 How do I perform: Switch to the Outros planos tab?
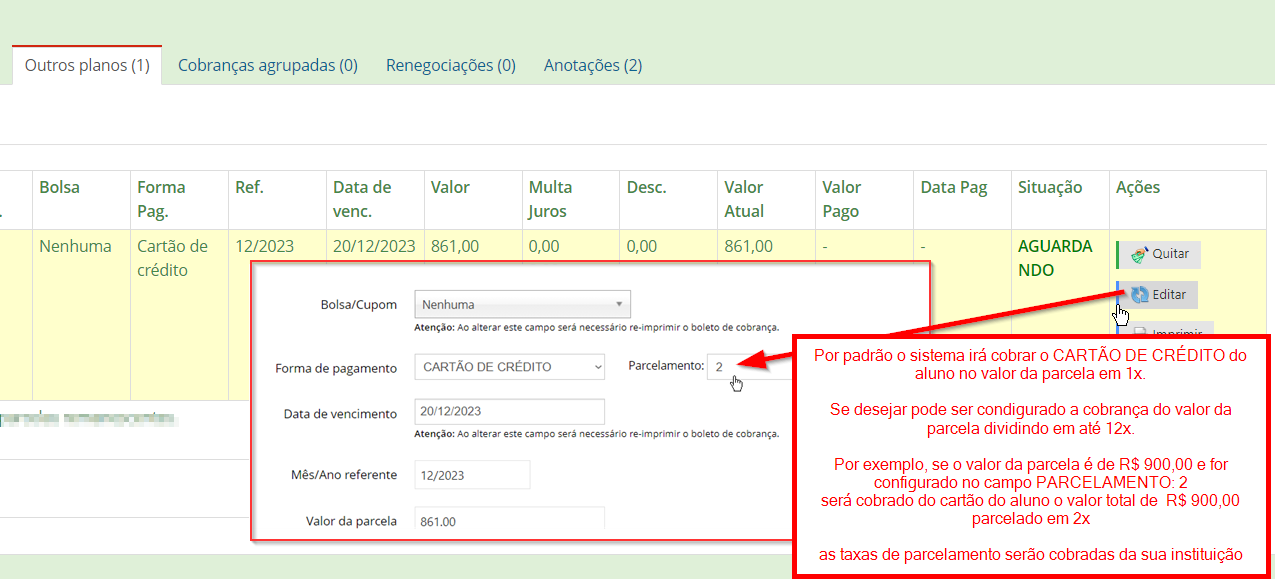click(x=87, y=66)
